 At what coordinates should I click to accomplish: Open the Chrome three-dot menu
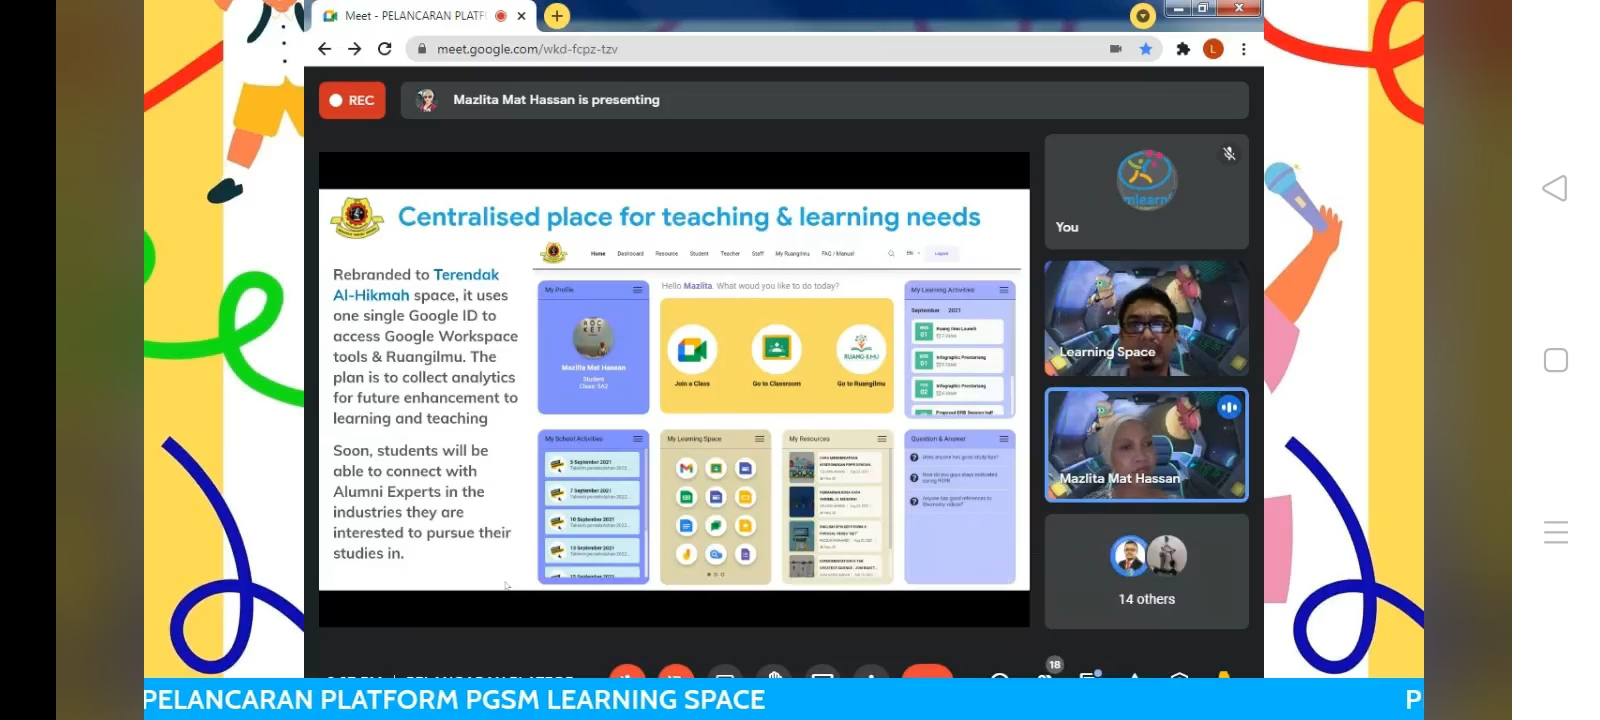pos(1243,49)
